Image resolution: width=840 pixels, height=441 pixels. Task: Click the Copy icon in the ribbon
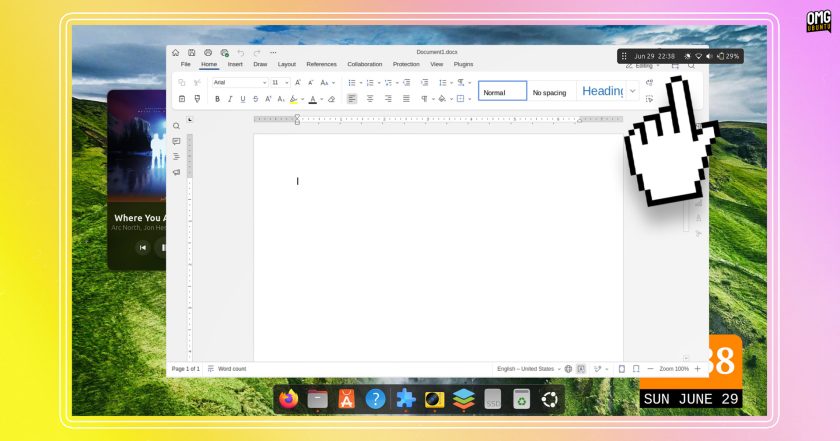[182, 83]
